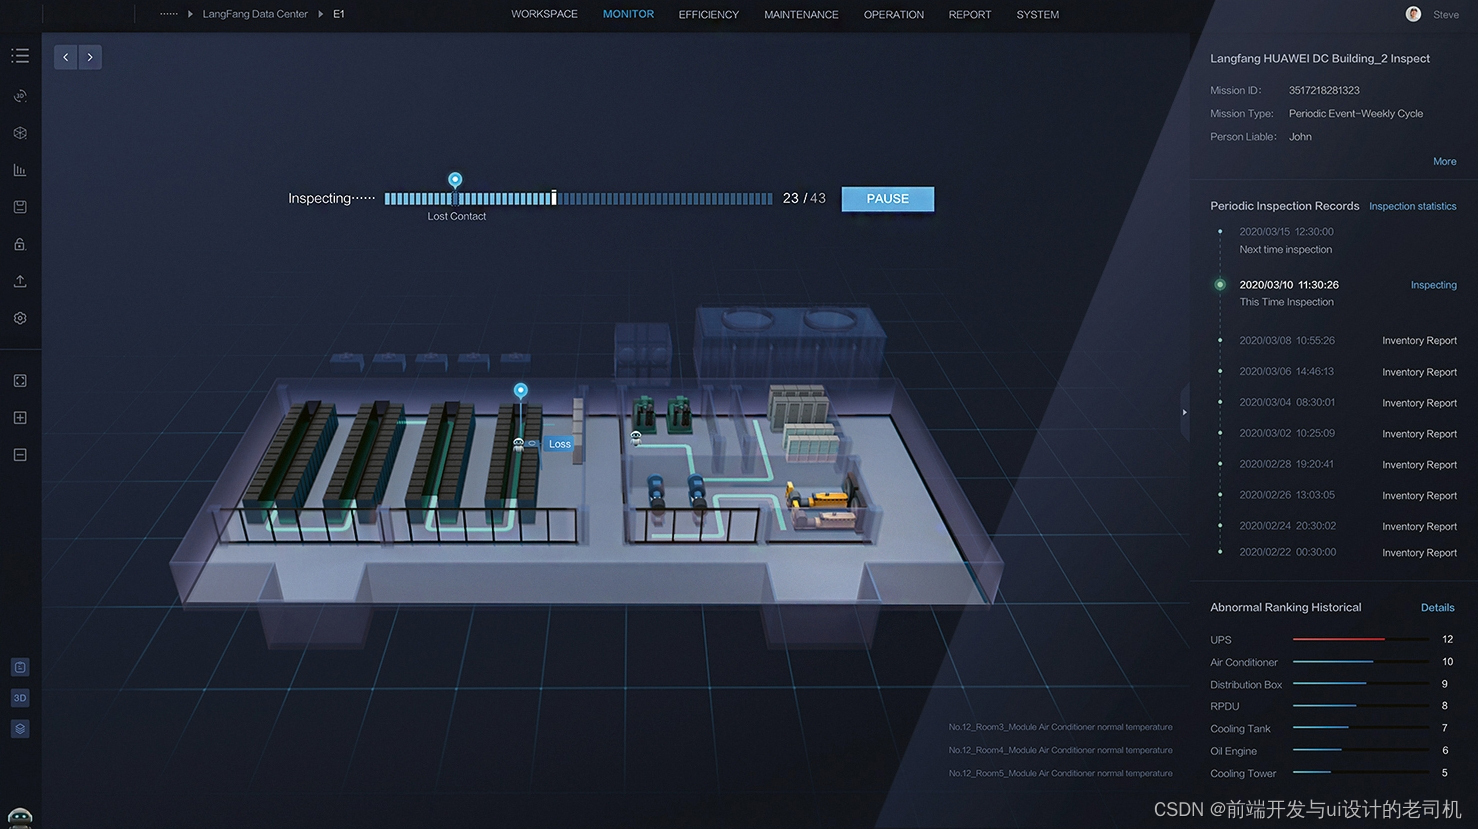Click the Air Conditioner ranking bar
The height and width of the screenshot is (829, 1478).
pyautogui.click(x=1333, y=662)
